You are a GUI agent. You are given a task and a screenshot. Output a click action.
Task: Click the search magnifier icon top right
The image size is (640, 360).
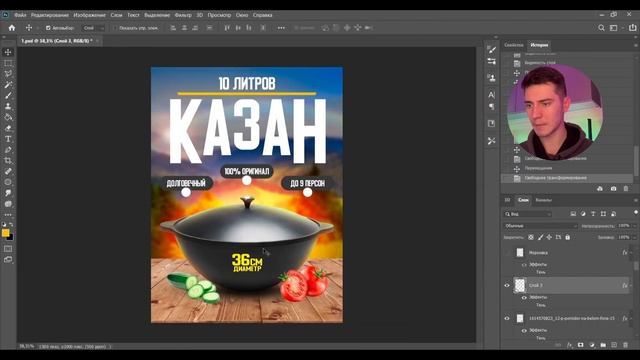coord(601,28)
